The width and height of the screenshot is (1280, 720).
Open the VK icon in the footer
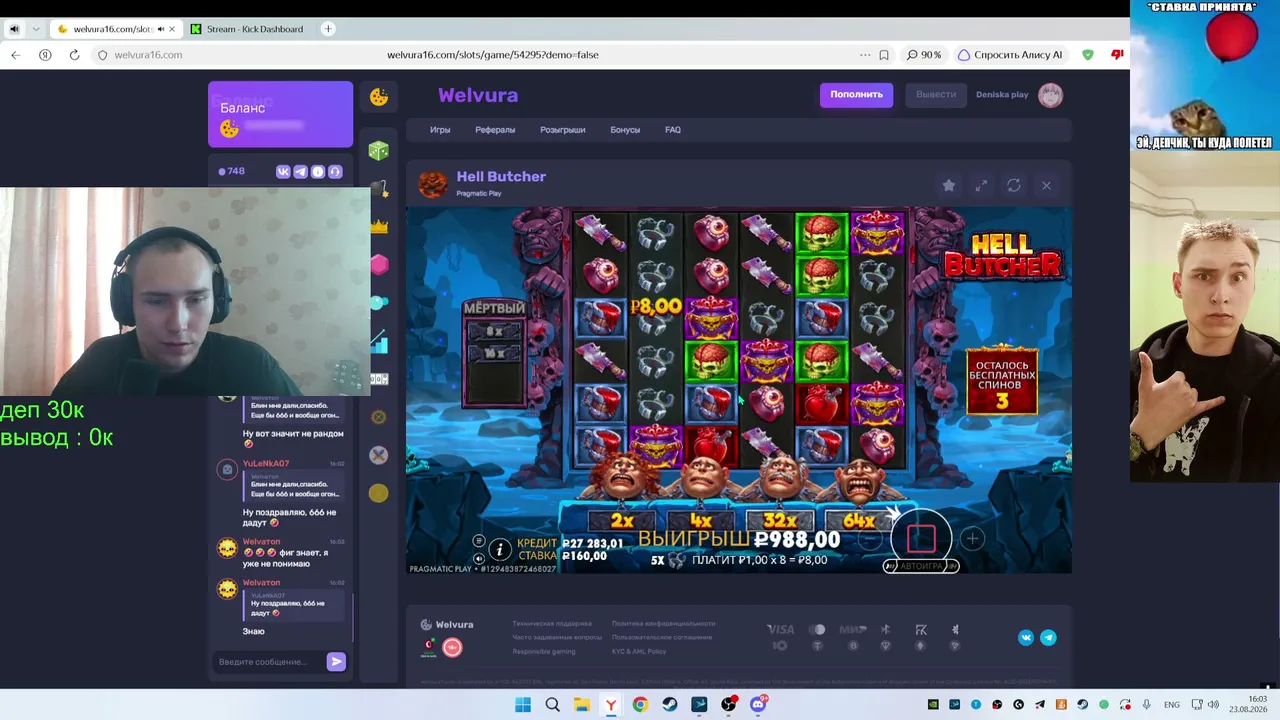(1026, 637)
